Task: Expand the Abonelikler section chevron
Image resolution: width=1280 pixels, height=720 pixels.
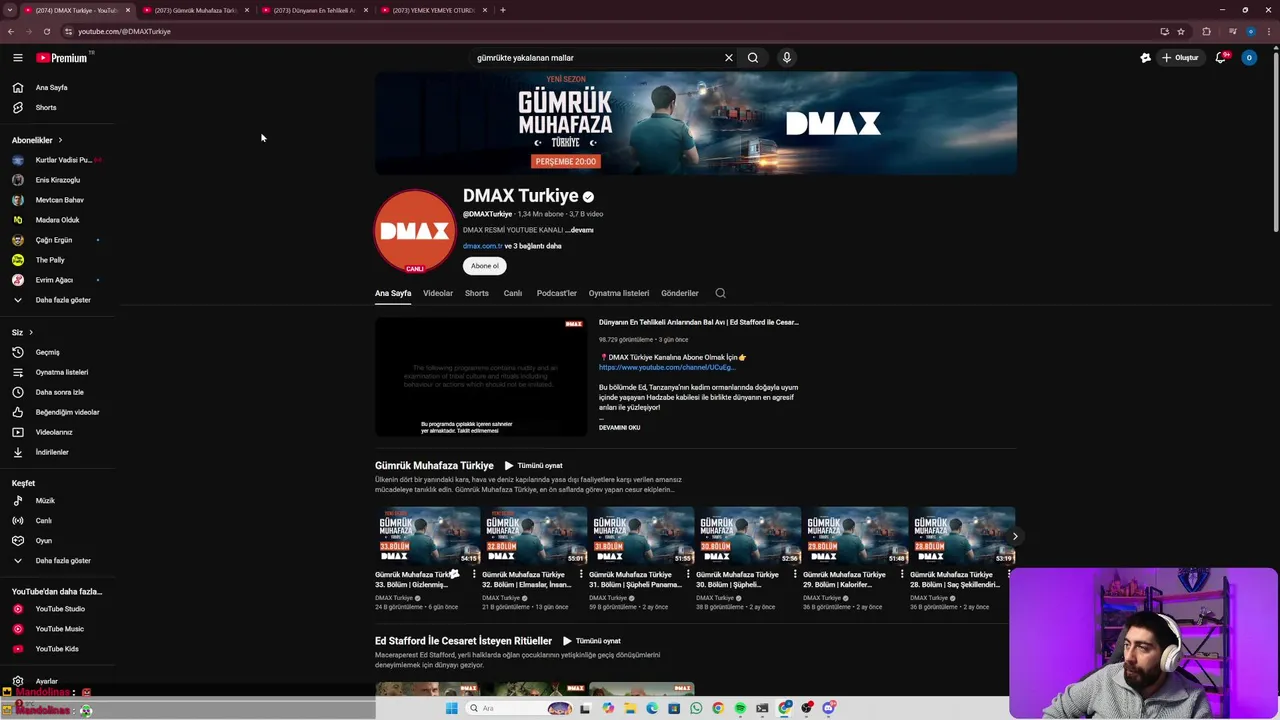Action: pyautogui.click(x=60, y=140)
